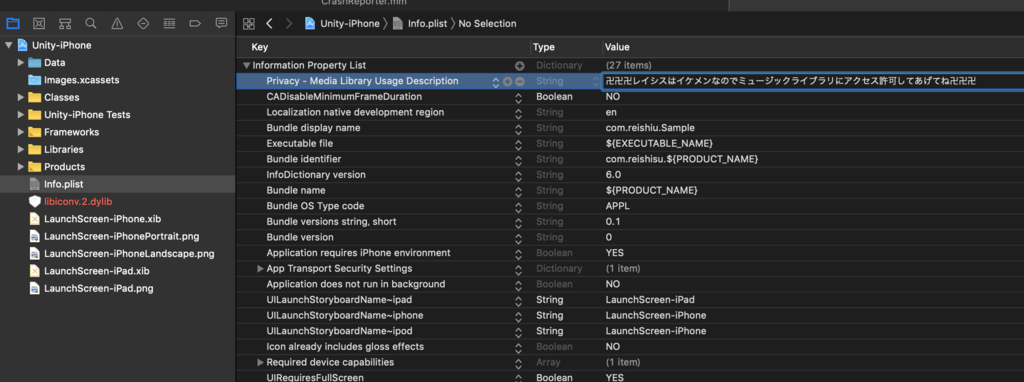Open key stepper for Bundle identifier
Viewport: 1024px width, 382px height.
519,160
